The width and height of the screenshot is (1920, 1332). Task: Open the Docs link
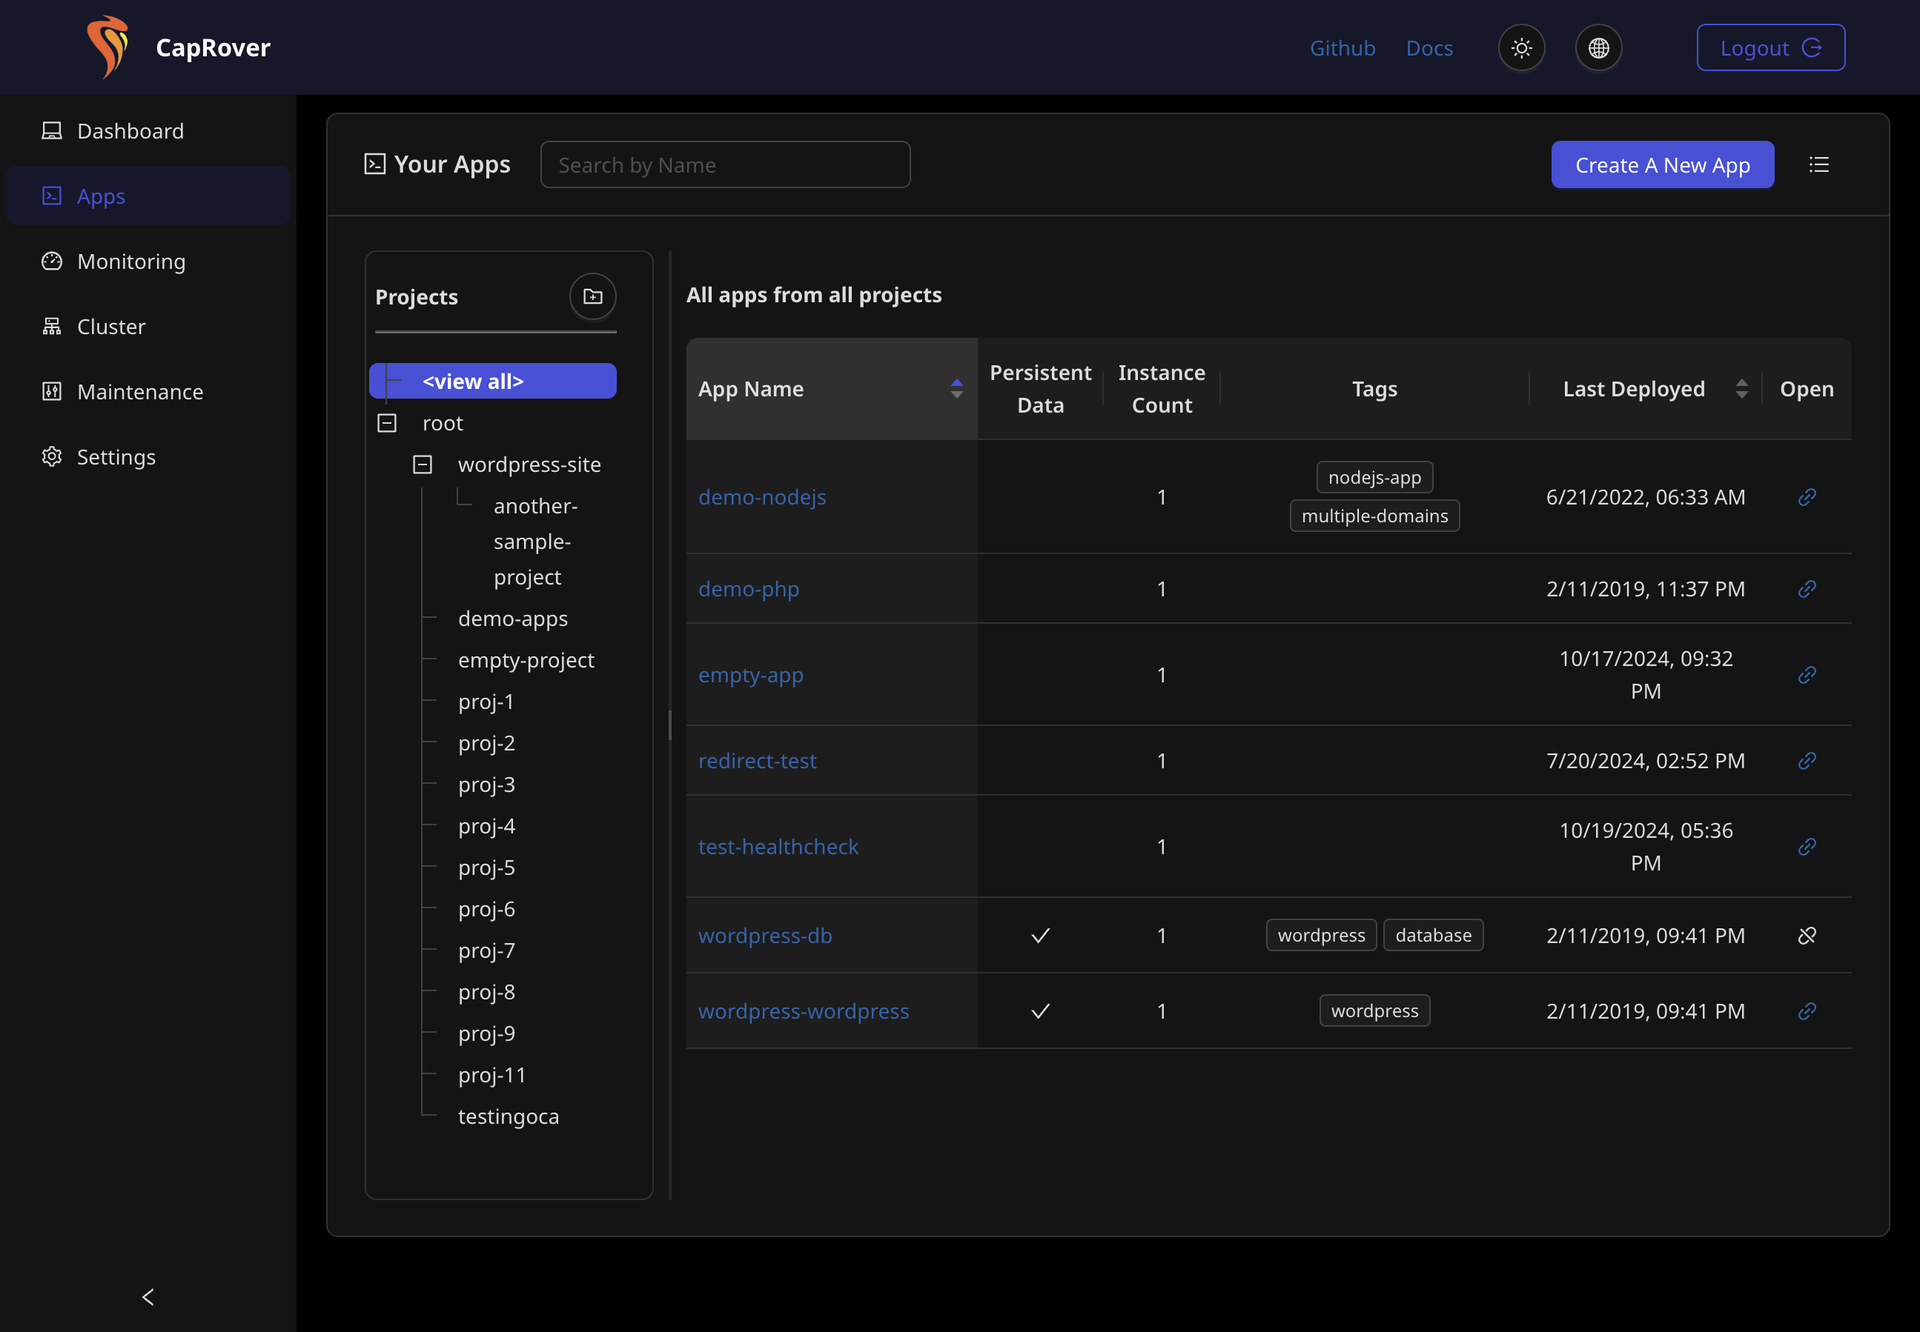click(x=1429, y=48)
